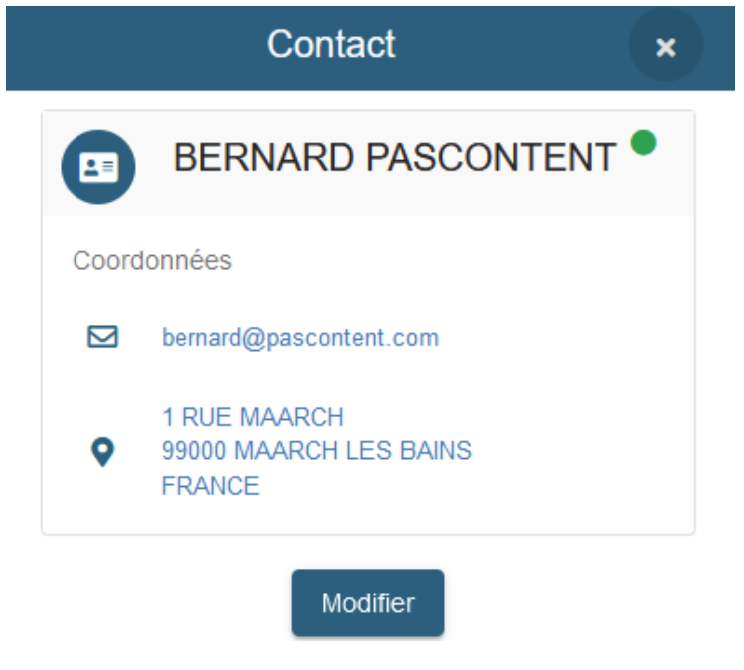Image resolution: width=744 pixels, height=670 pixels.
Task: Open the bernard@pascontent.com email link
Action: pos(301,338)
